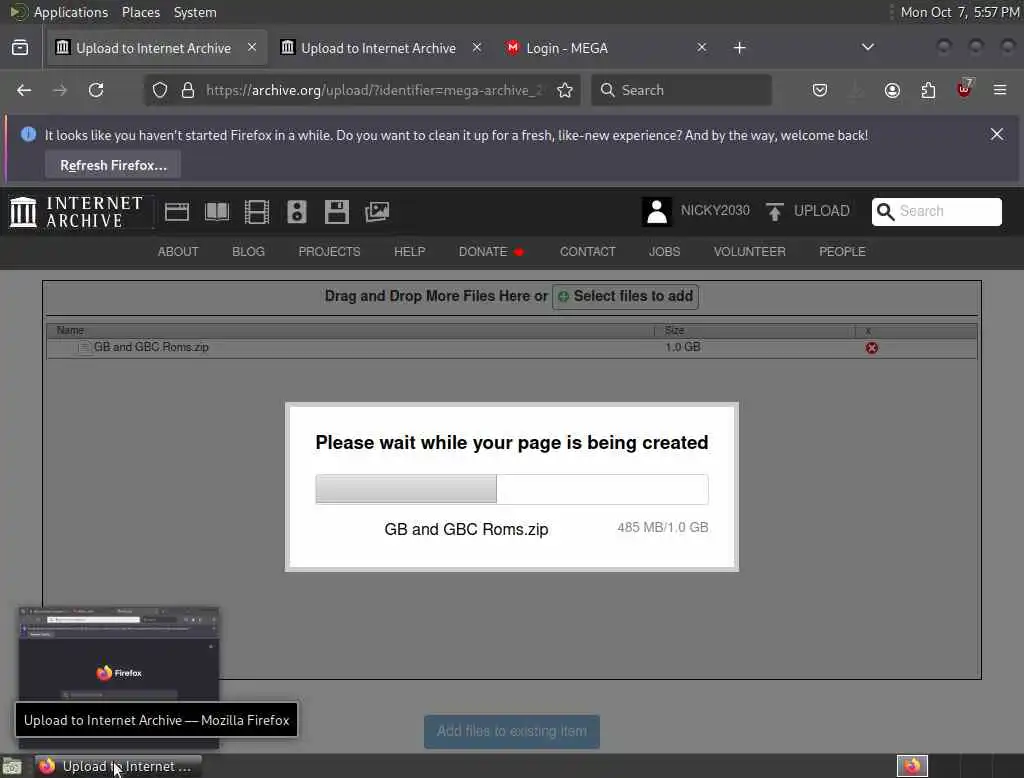Open the PEOPLE navigation link

point(842,251)
